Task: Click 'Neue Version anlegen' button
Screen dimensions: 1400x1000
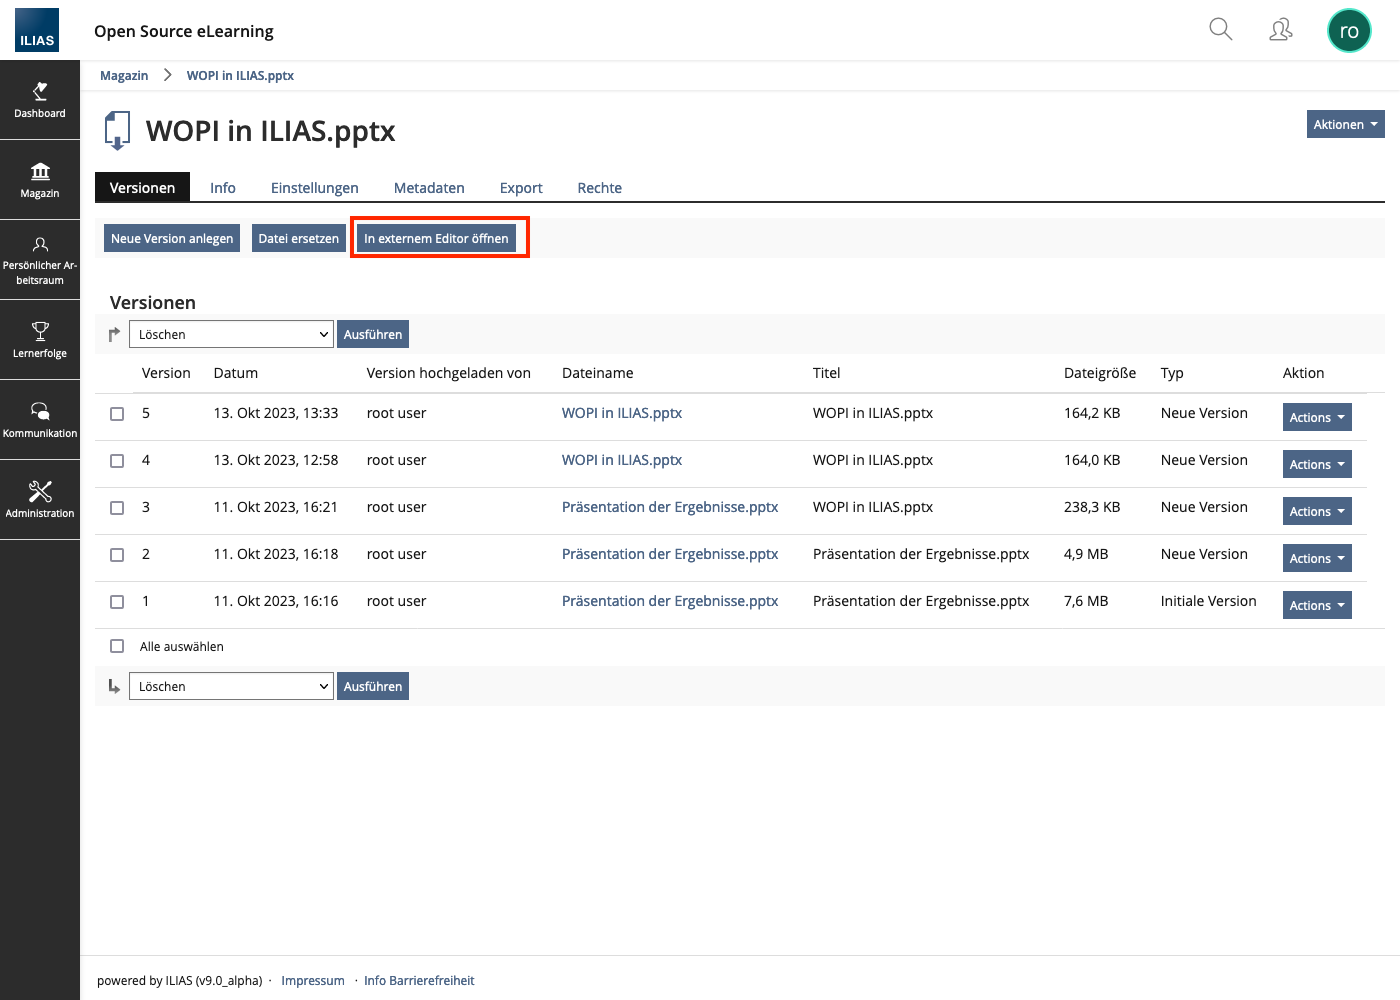Action: tap(172, 238)
